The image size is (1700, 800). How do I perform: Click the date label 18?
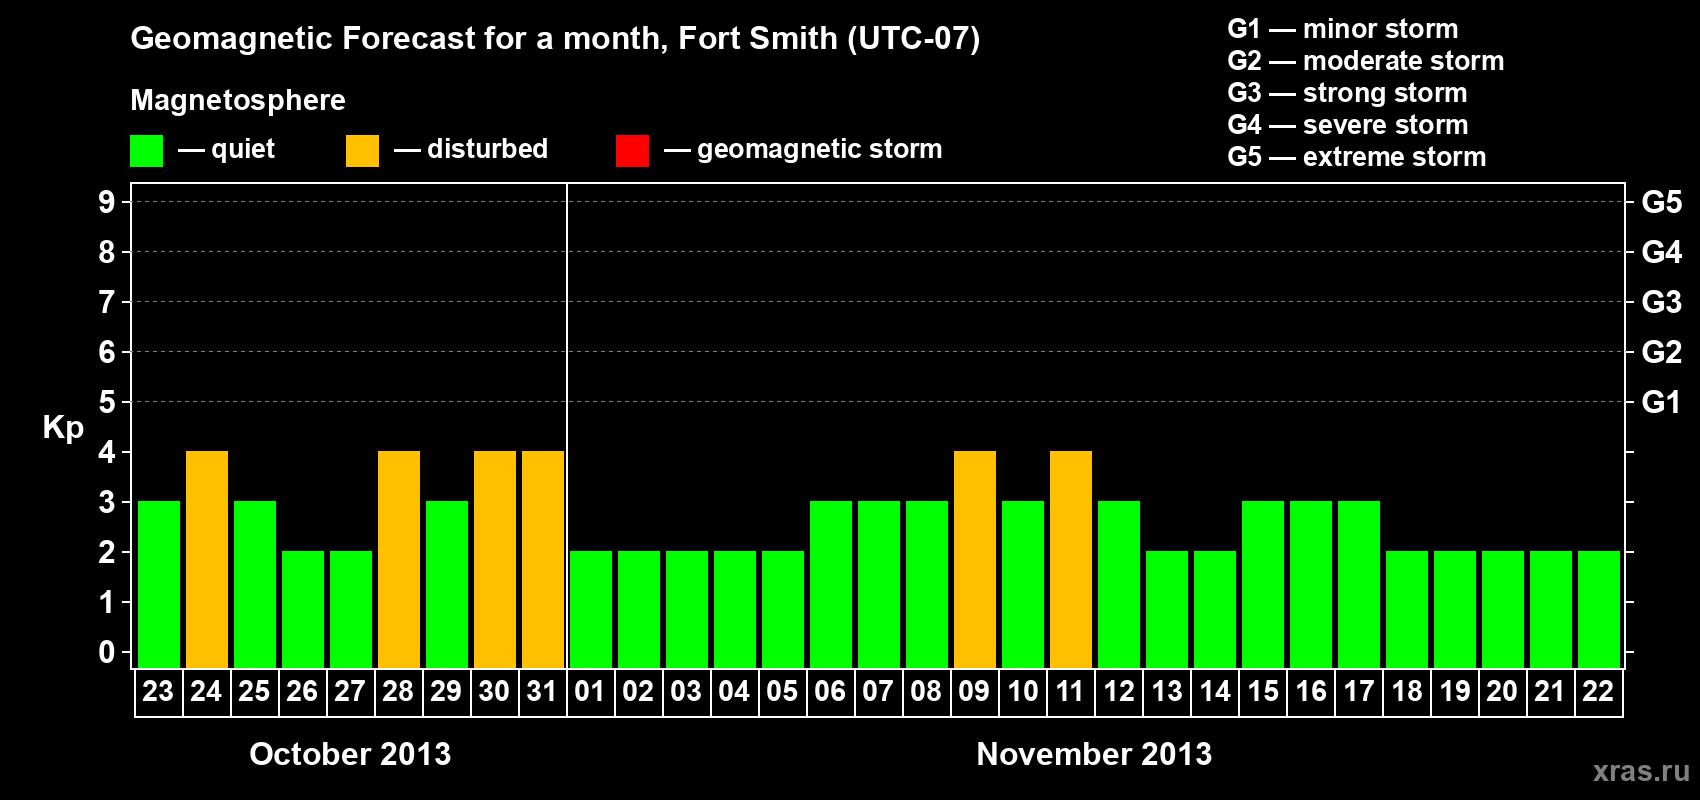1406,691
